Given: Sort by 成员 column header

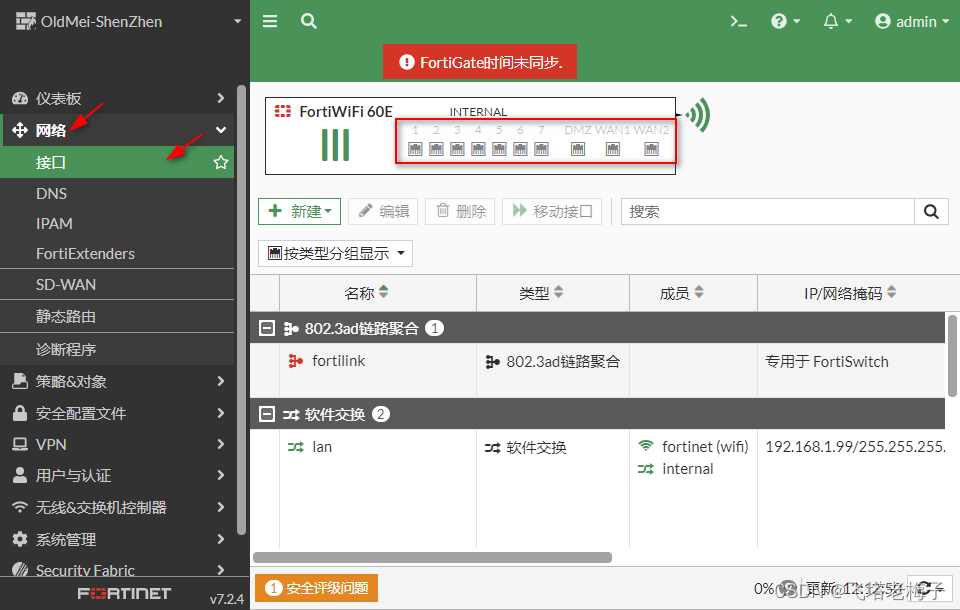Looking at the screenshot, I should [x=694, y=293].
